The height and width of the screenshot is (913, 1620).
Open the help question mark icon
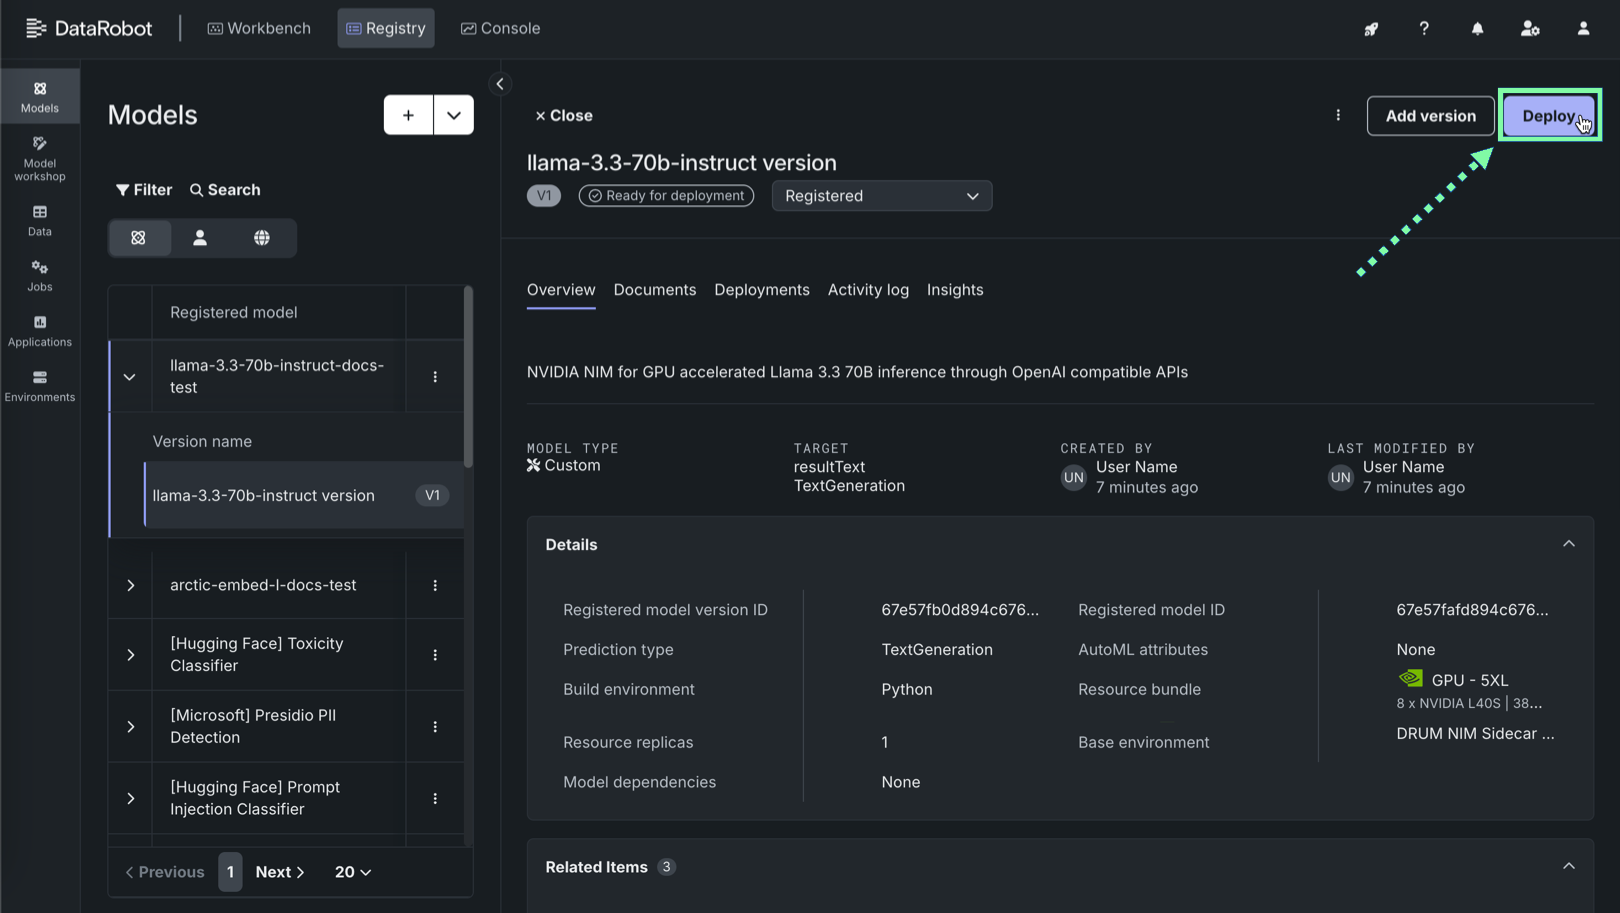[x=1424, y=29]
